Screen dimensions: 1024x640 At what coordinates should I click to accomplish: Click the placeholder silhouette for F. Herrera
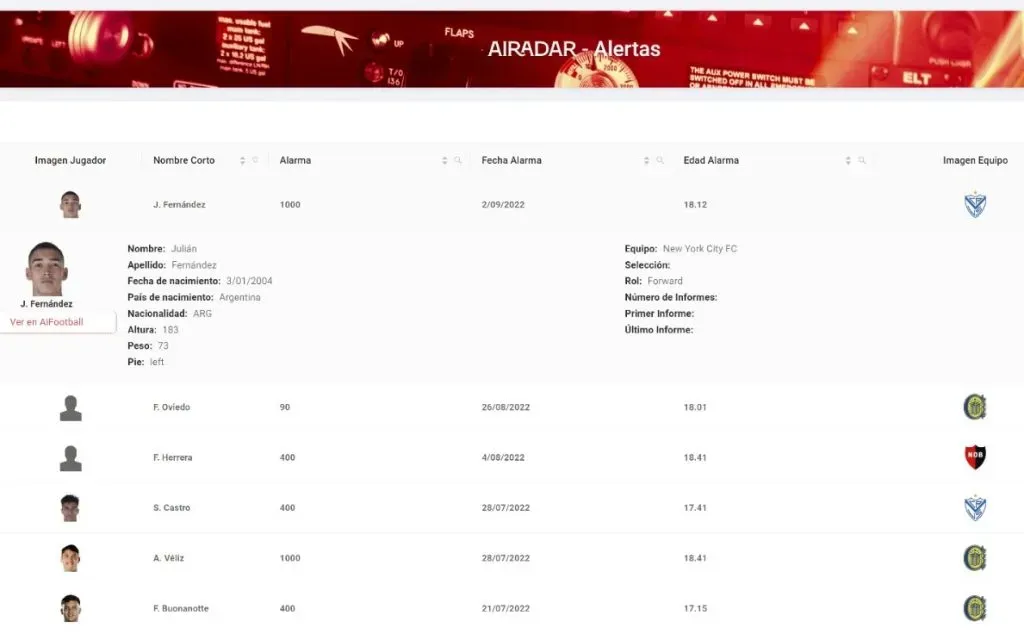click(70, 457)
